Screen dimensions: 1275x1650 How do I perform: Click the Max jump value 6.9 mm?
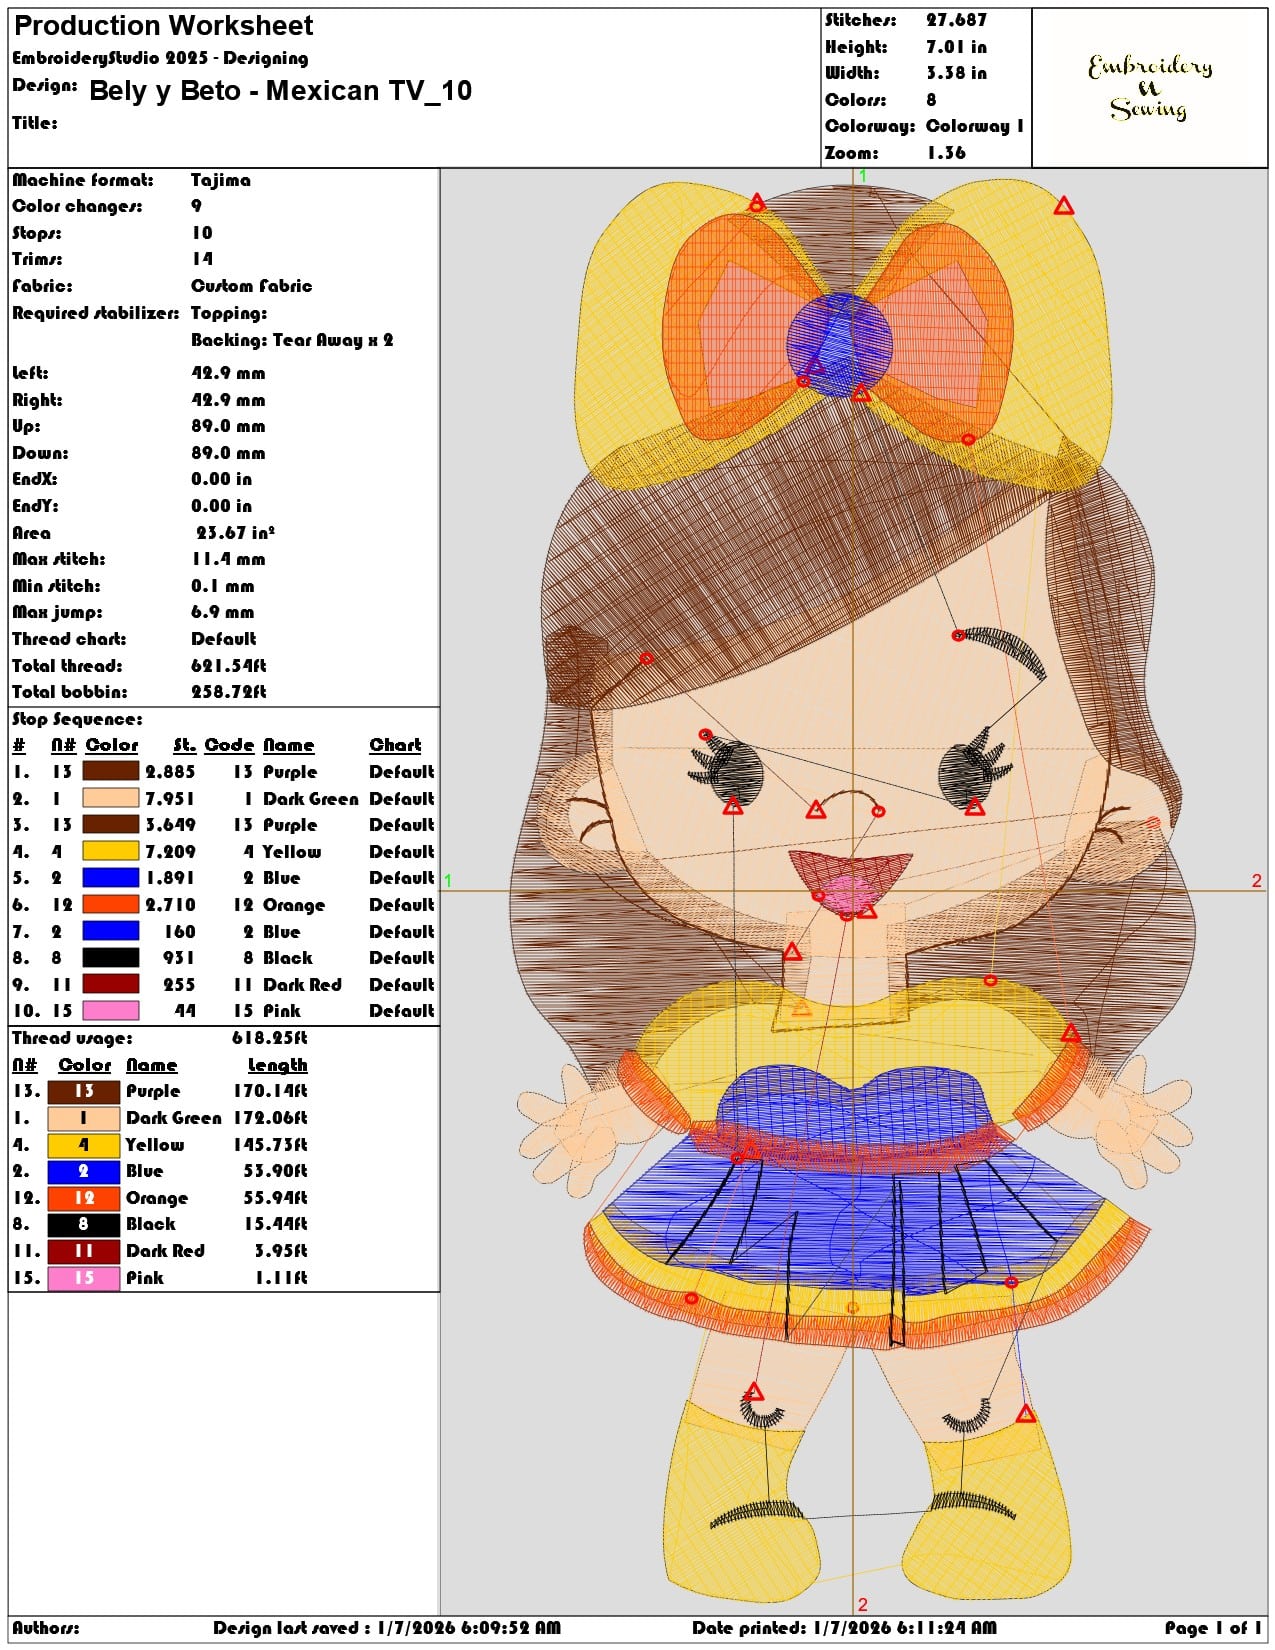(223, 612)
